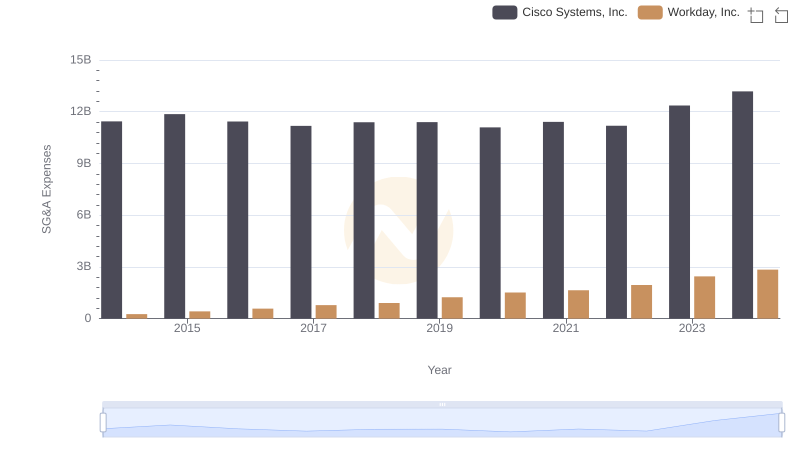Click the Workday bar for 2021
Image resolution: width=800 pixels, height=461 pixels.
[x=579, y=304]
